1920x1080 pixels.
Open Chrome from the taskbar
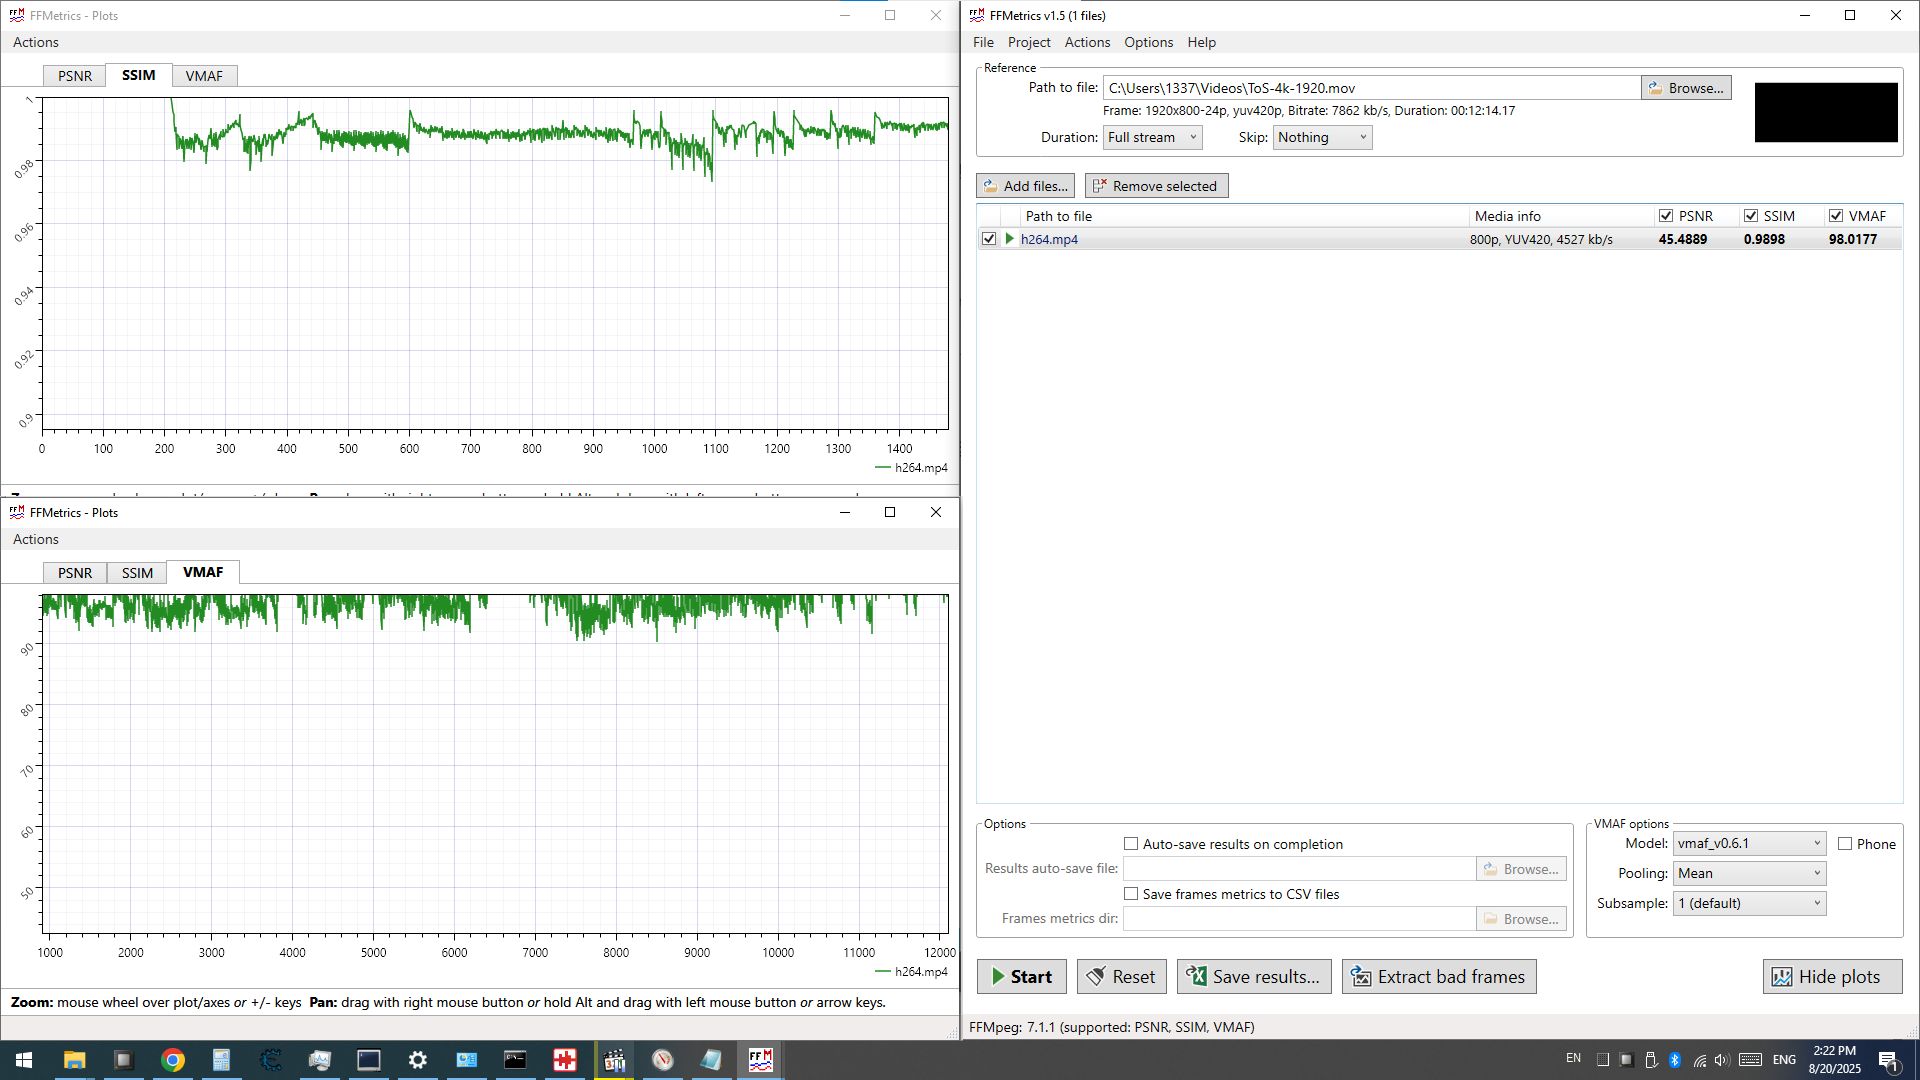pos(173,1060)
